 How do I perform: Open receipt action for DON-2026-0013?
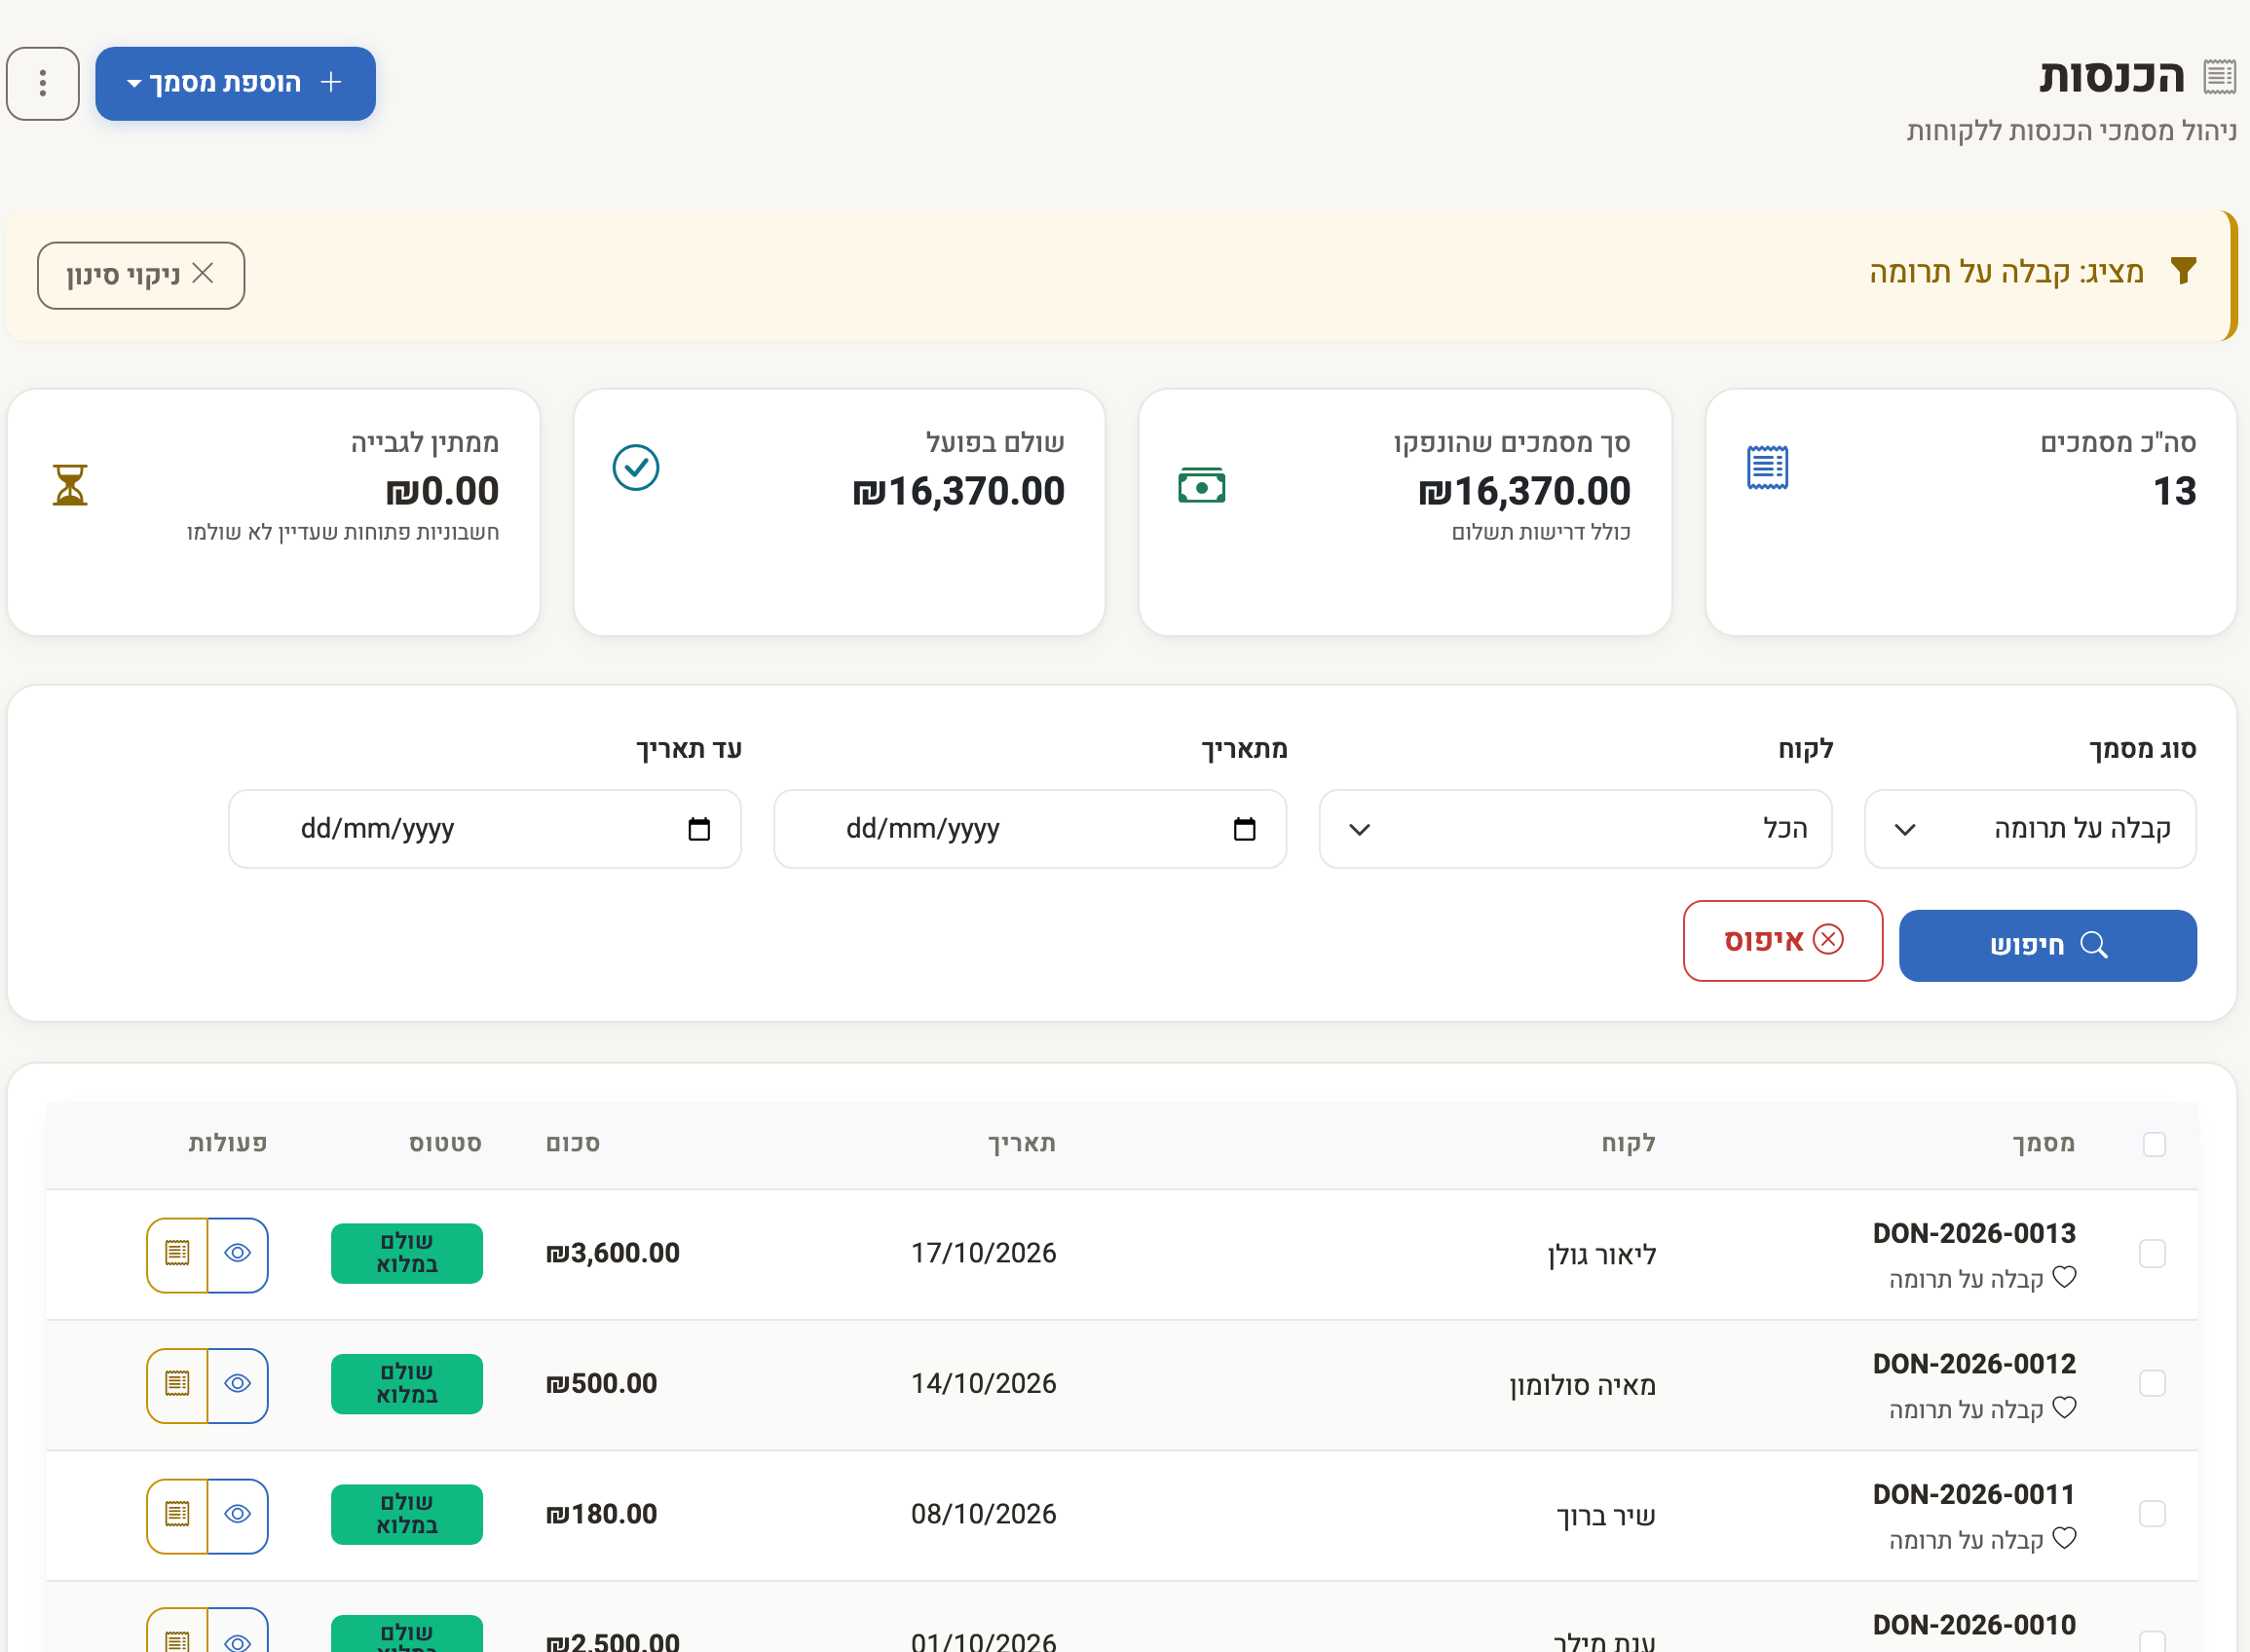(177, 1254)
